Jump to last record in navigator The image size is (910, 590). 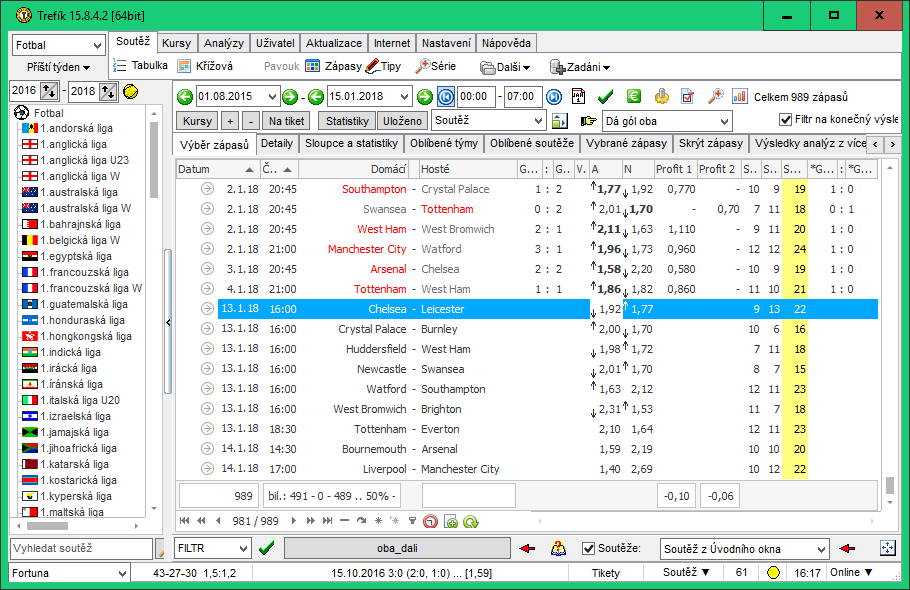(x=327, y=521)
